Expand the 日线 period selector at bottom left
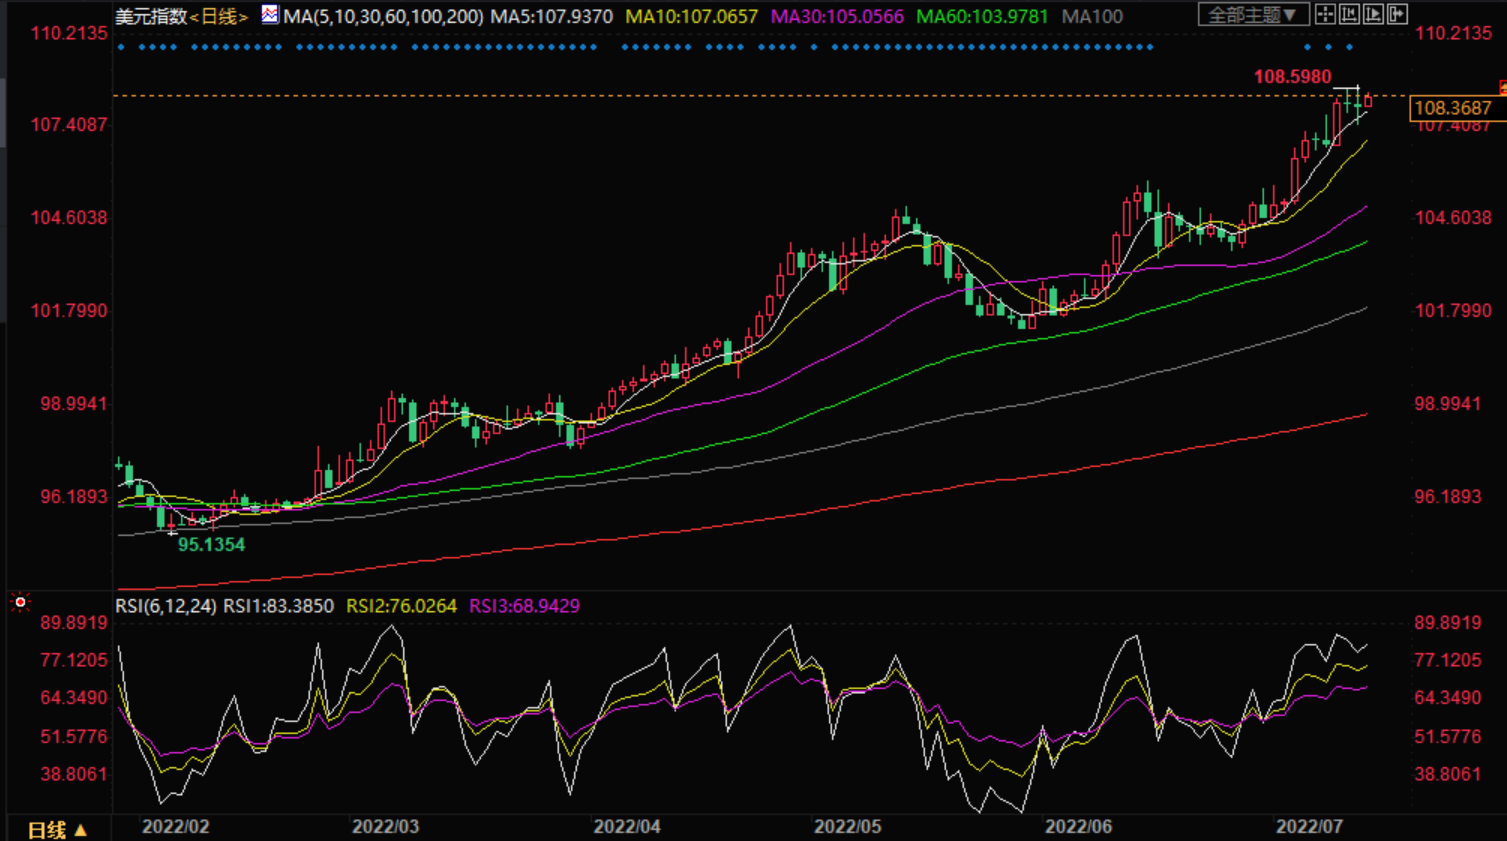The height and width of the screenshot is (841, 1507). pyautogui.click(x=57, y=830)
